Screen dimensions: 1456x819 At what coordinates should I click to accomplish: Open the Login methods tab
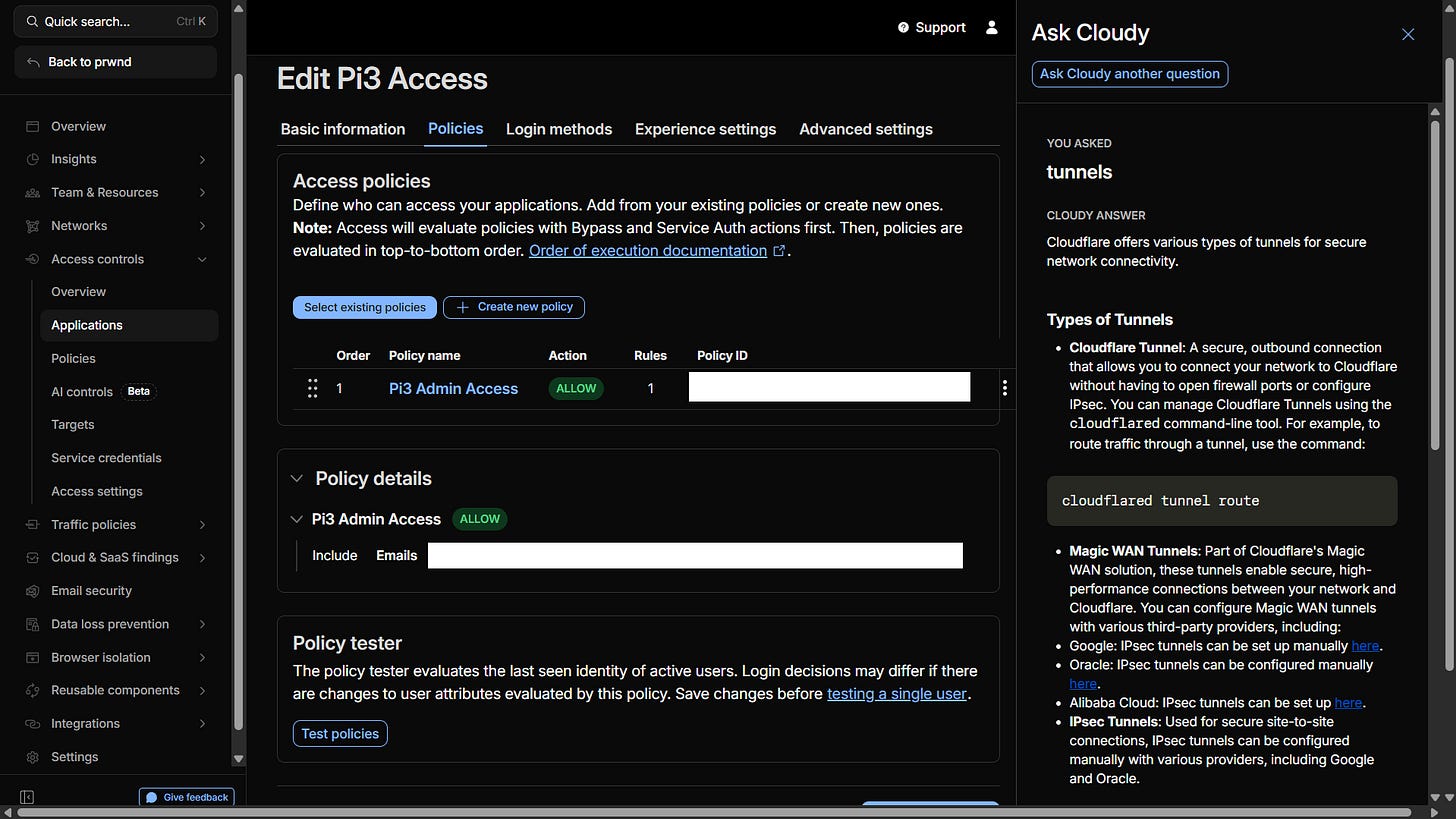pyautogui.click(x=559, y=129)
